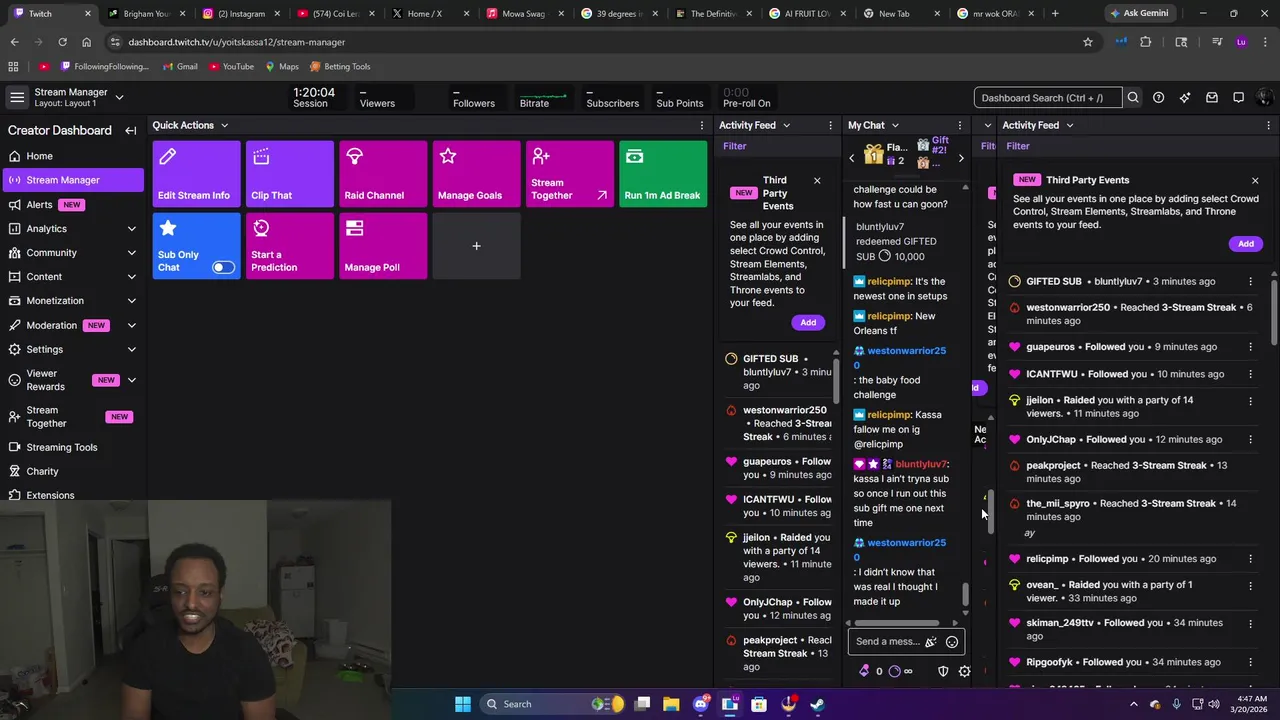Image resolution: width=1280 pixels, height=720 pixels.
Task: Open right Activity Feed panel options menu
Action: coord(1270,126)
